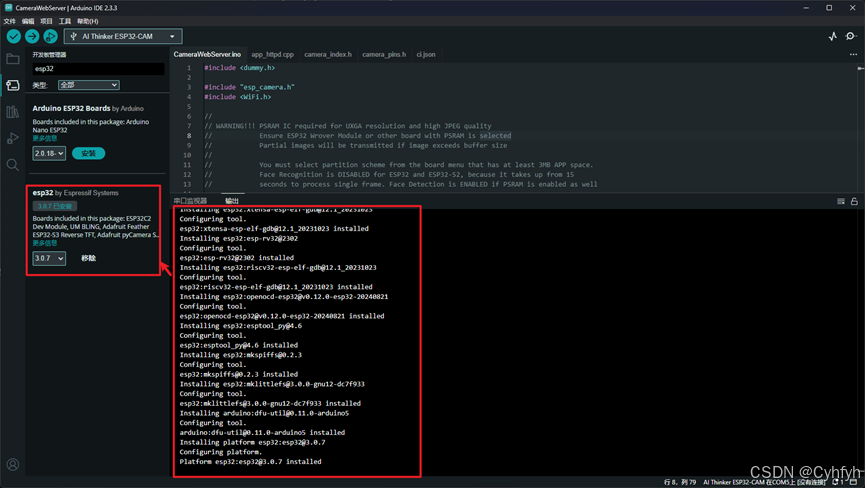Click output line Platform esp32:esp32@3.0.7 installed
865x488 pixels.
250,462
